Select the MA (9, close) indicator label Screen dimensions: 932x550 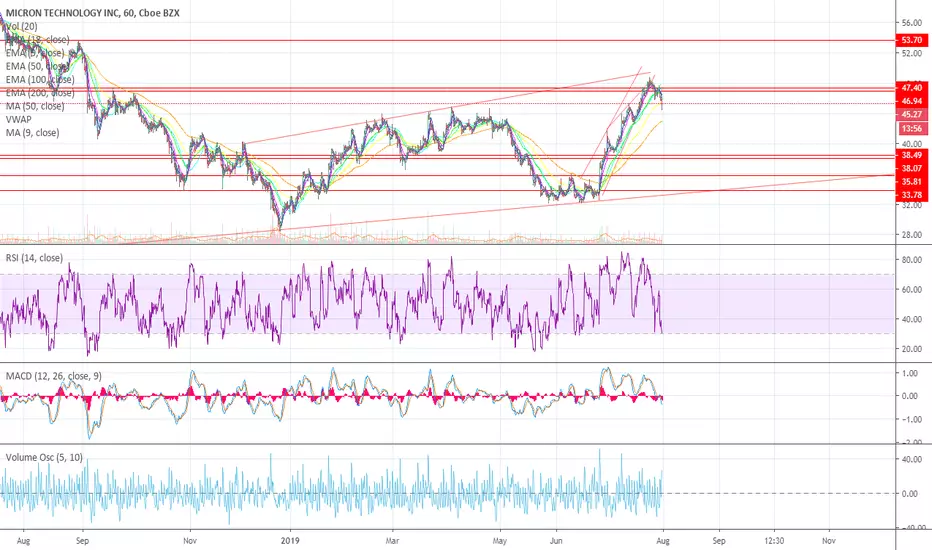point(33,133)
